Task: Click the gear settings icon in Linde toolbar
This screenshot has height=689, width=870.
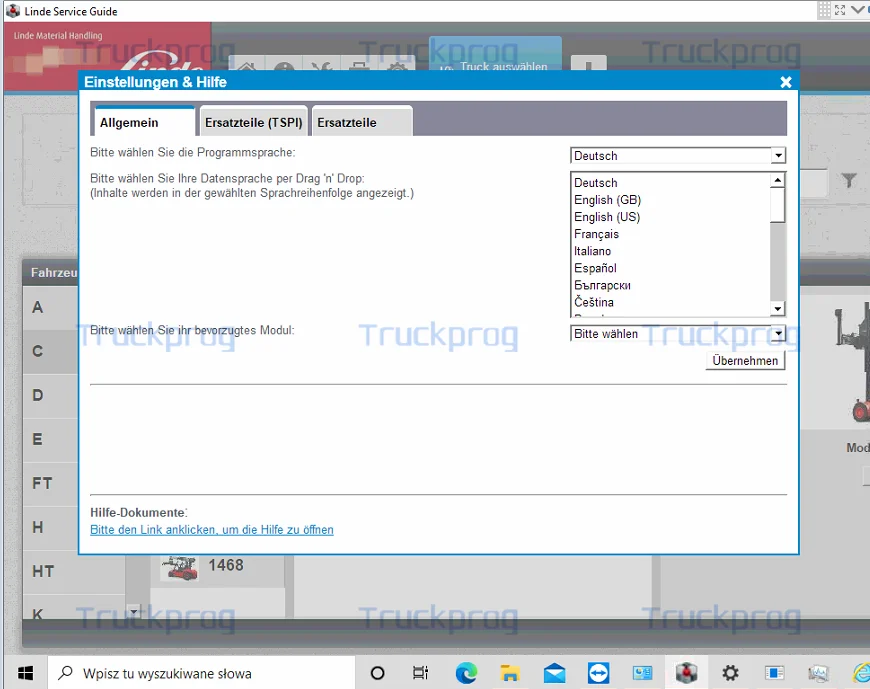Action: (x=397, y=65)
